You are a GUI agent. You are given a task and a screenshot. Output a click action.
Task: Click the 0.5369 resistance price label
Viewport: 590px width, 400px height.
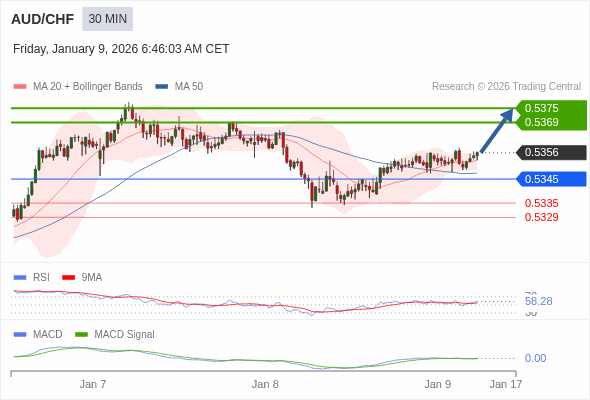[x=541, y=122]
